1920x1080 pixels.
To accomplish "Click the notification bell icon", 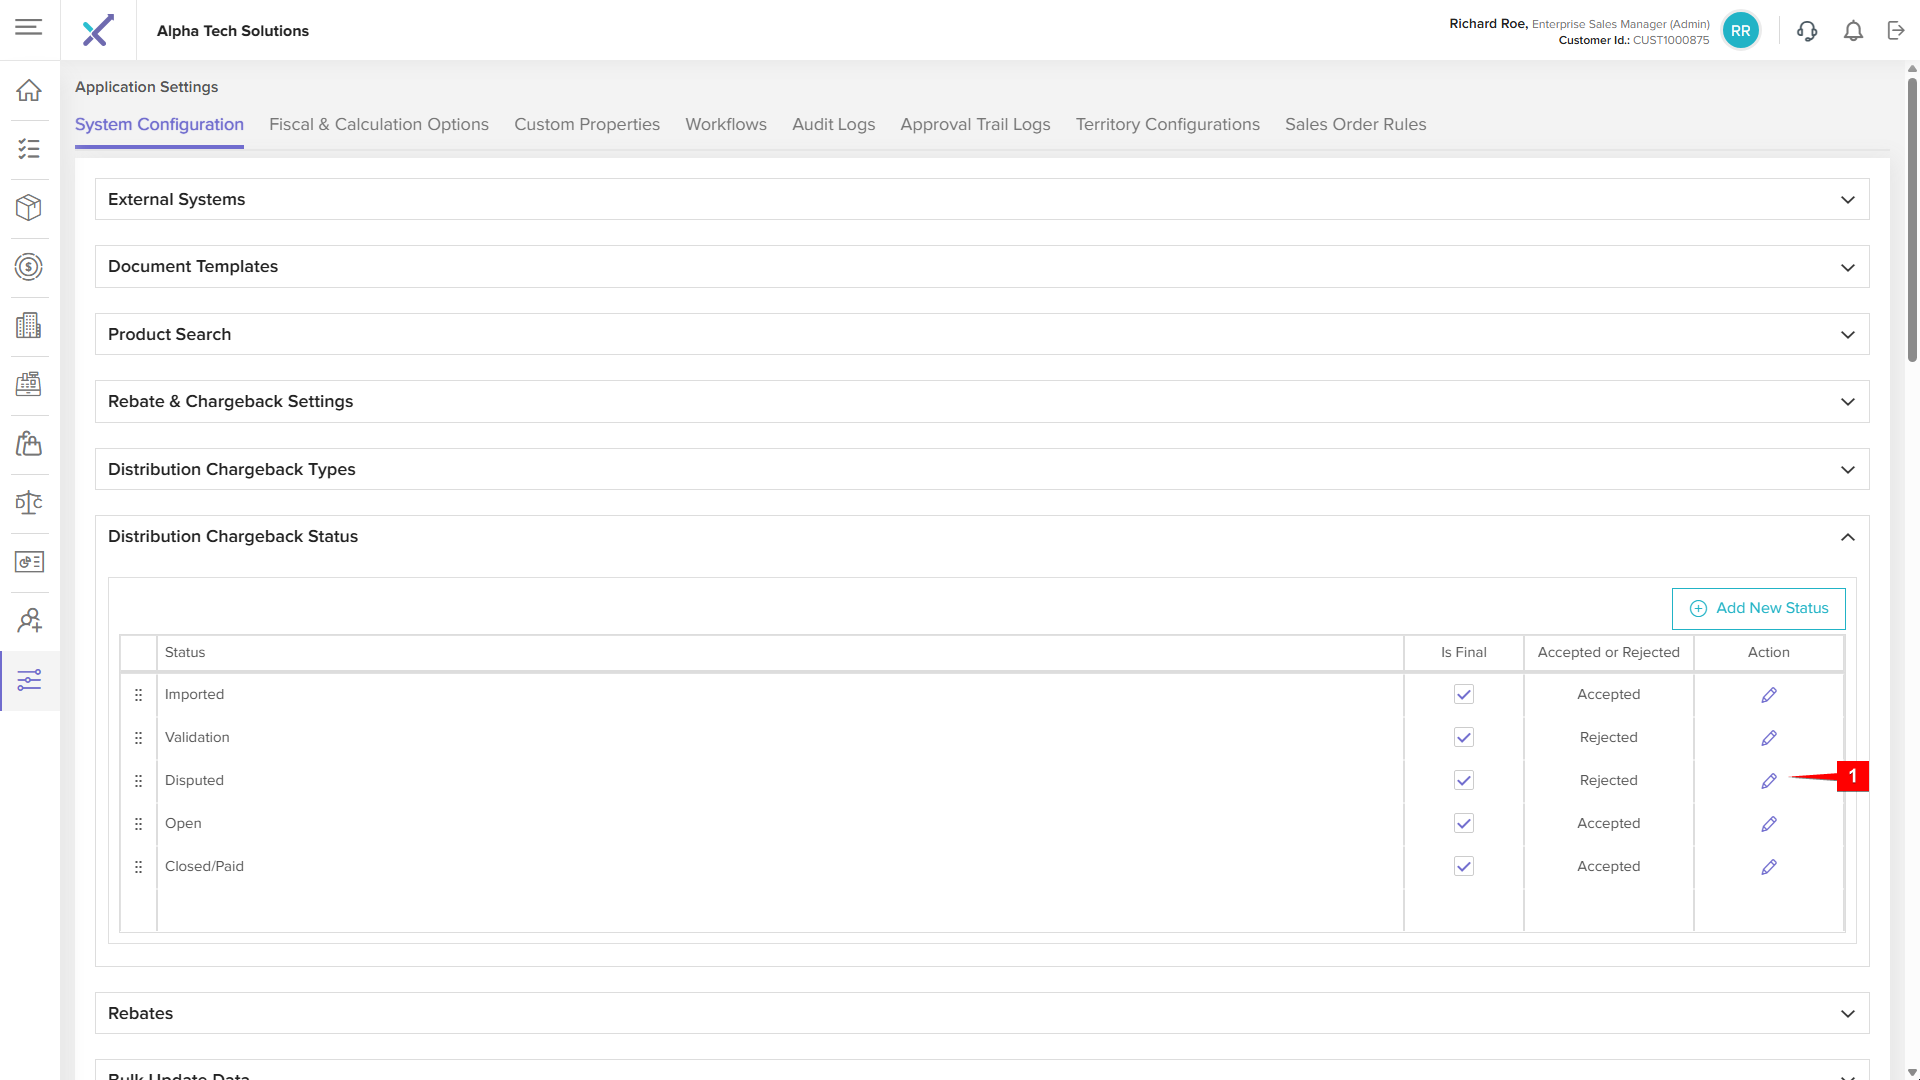I will coord(1853,31).
